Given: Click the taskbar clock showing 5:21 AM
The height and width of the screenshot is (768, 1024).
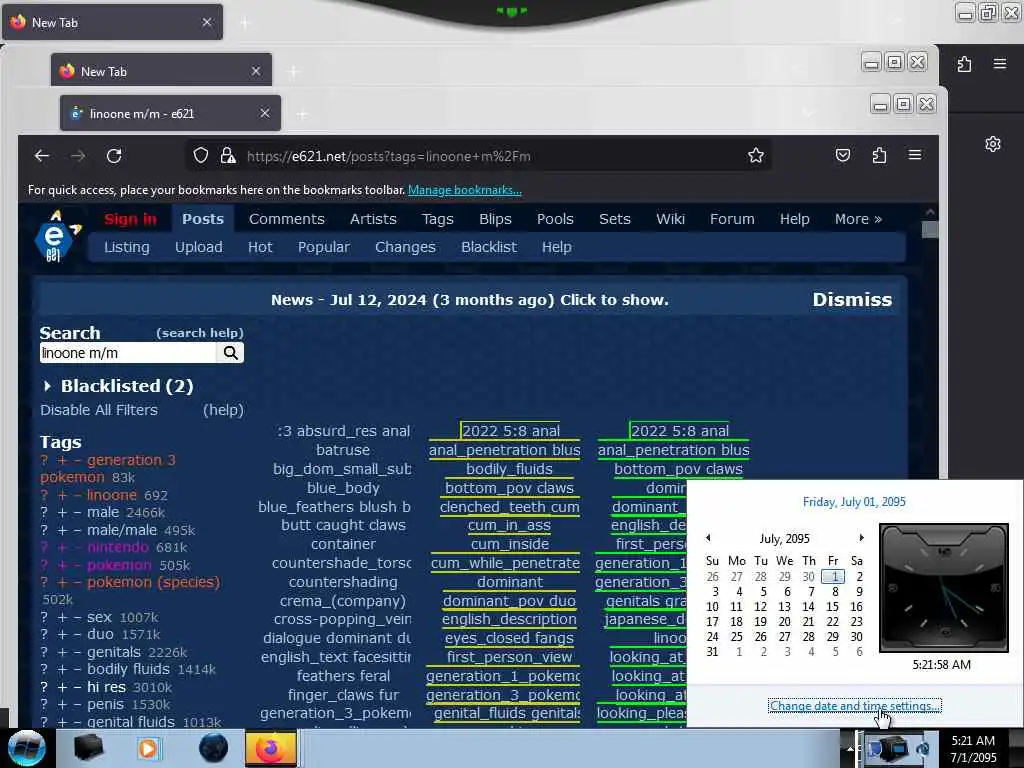Looking at the screenshot, I should 973,748.
